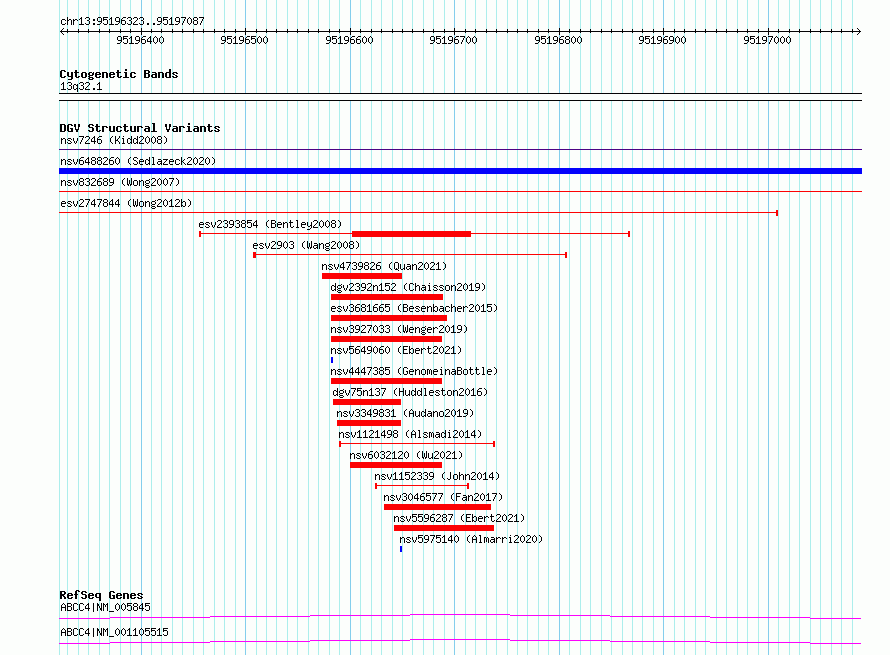Screen dimensions: 890x655
Task: Click the nsv7246 (Kidd2008) variant label
Action: (x=114, y=140)
